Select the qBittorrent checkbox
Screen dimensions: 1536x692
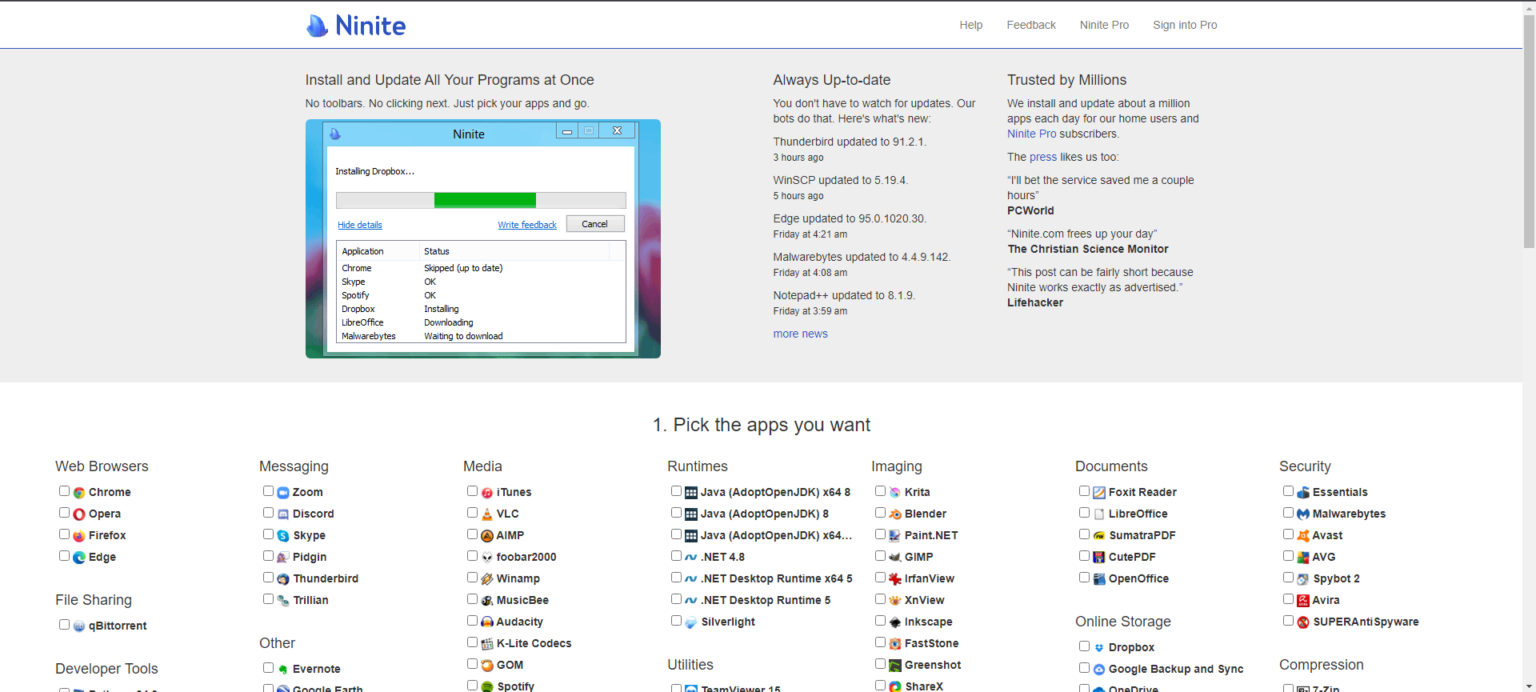tap(64, 625)
